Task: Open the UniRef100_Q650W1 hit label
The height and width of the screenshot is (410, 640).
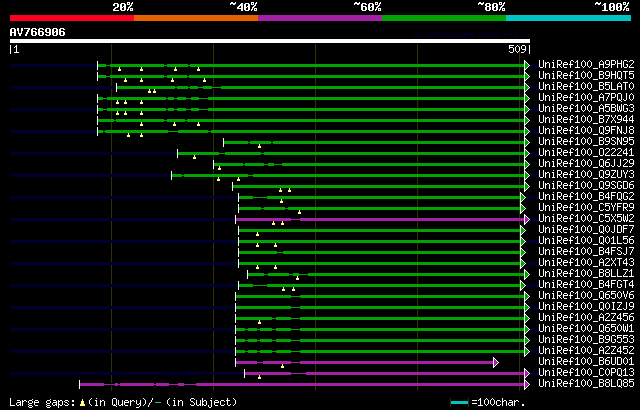Action: 586,329
